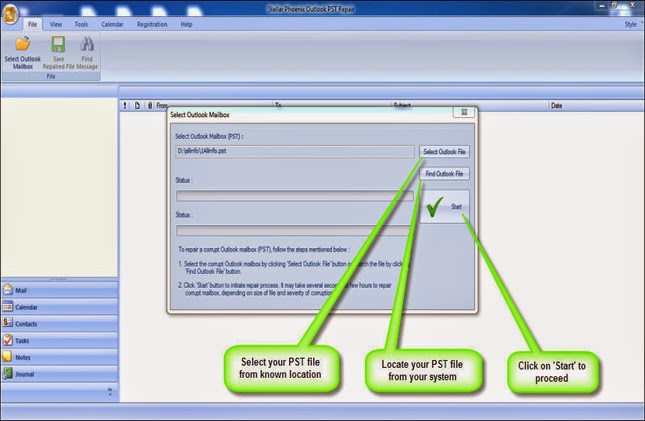645x421 pixels.
Task: Click the Save Repaired File disk icon
Action: tap(58, 44)
